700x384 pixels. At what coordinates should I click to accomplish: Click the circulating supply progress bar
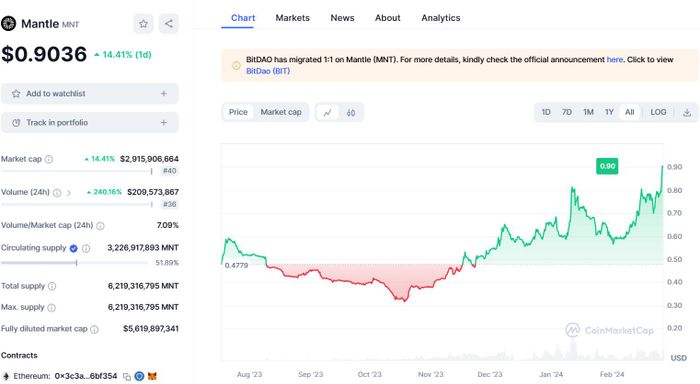(74, 263)
